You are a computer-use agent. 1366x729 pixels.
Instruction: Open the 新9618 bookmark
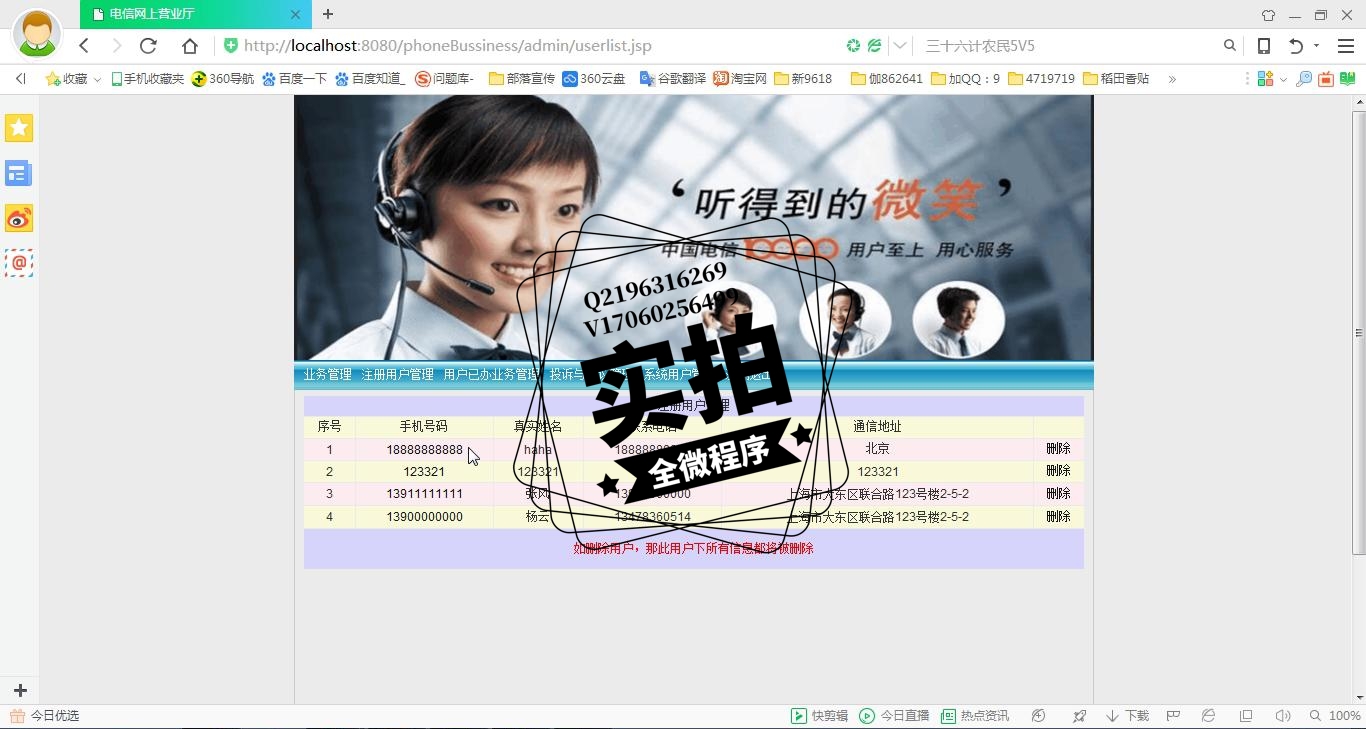click(803, 78)
